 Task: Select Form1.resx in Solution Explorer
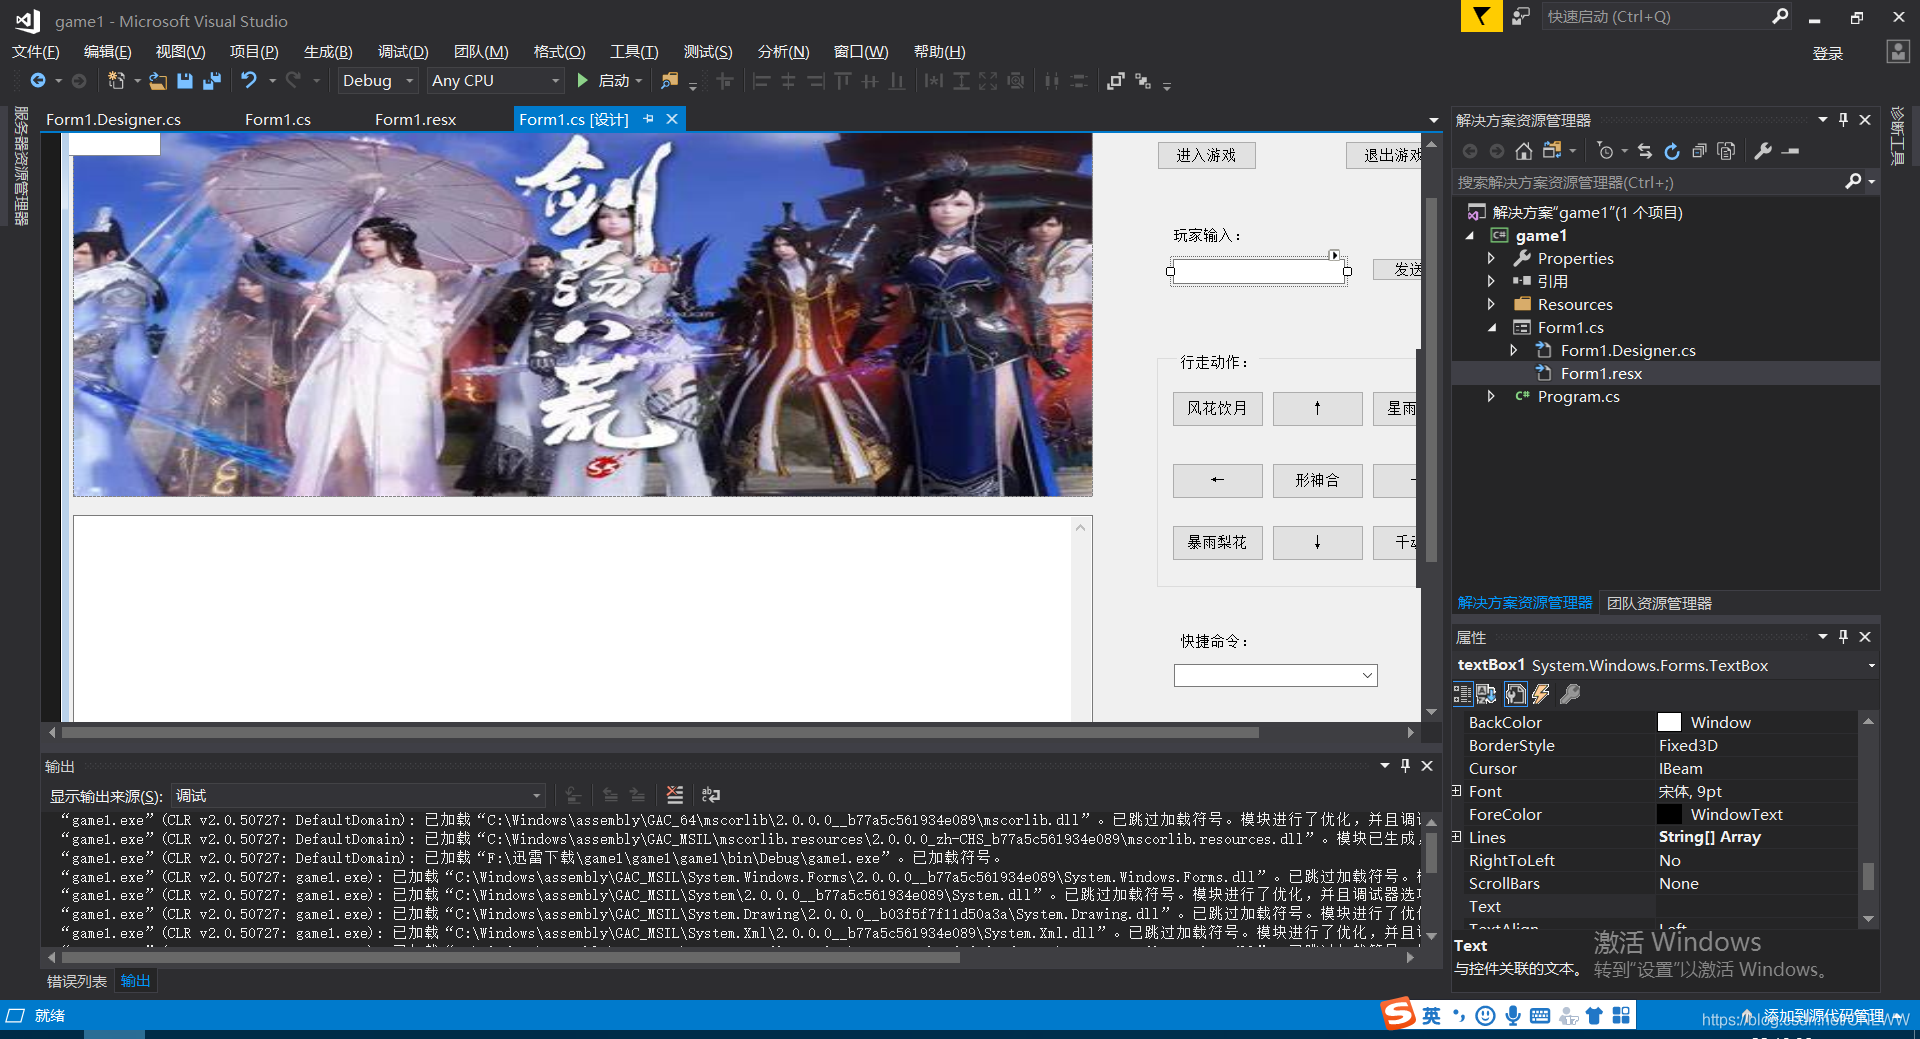tap(1600, 373)
